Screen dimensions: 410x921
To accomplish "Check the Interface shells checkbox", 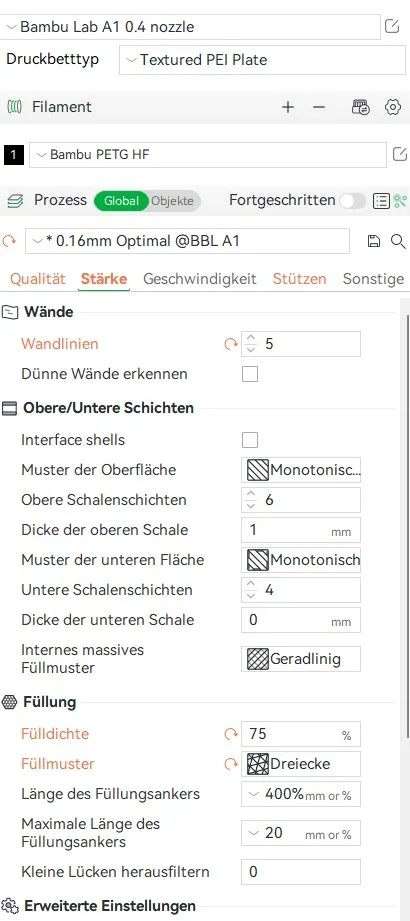I will [250, 440].
